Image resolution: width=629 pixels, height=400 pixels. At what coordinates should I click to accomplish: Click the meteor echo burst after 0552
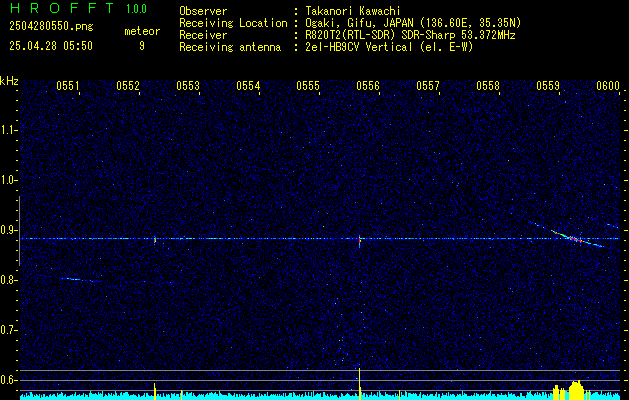coord(155,240)
